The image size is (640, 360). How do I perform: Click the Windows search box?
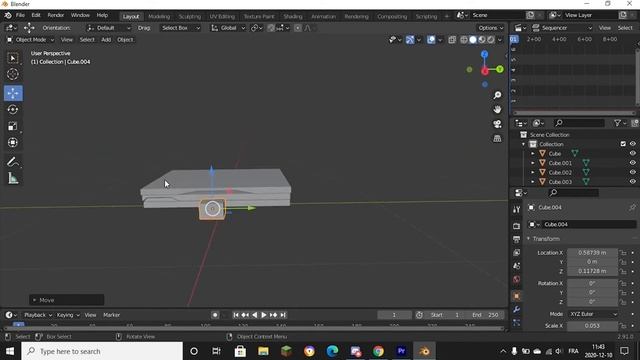pos(102,351)
